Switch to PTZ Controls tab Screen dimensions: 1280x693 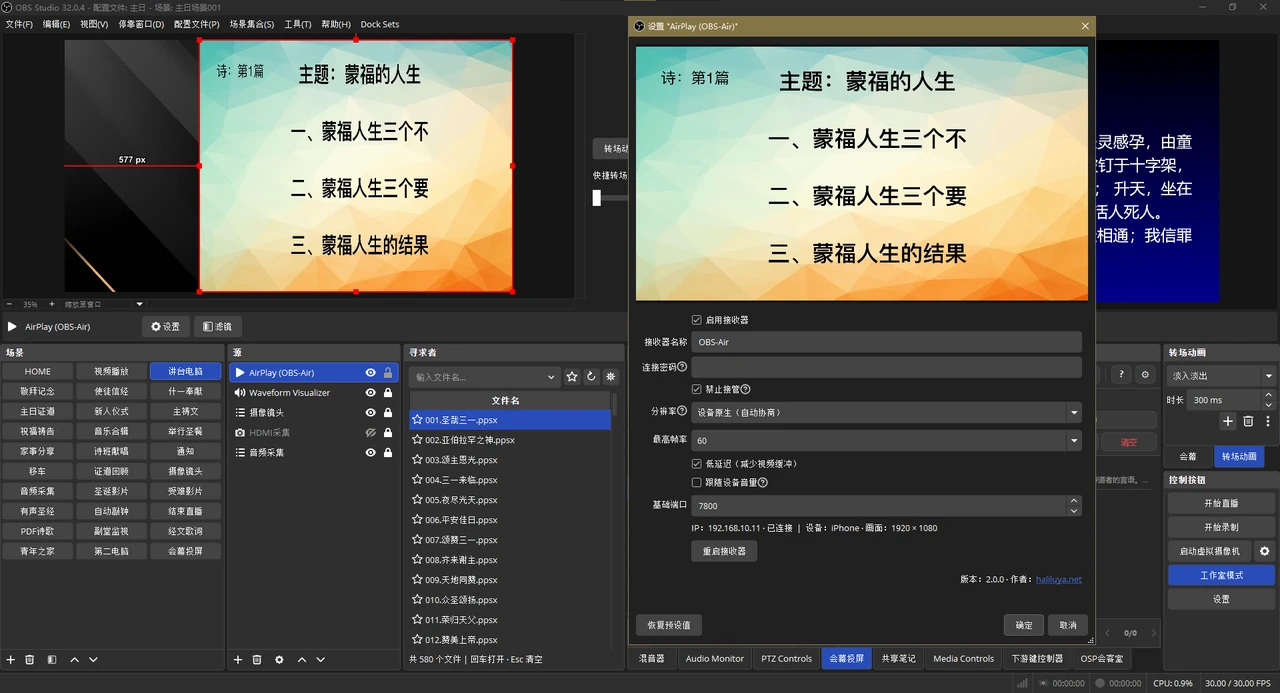(x=787, y=659)
